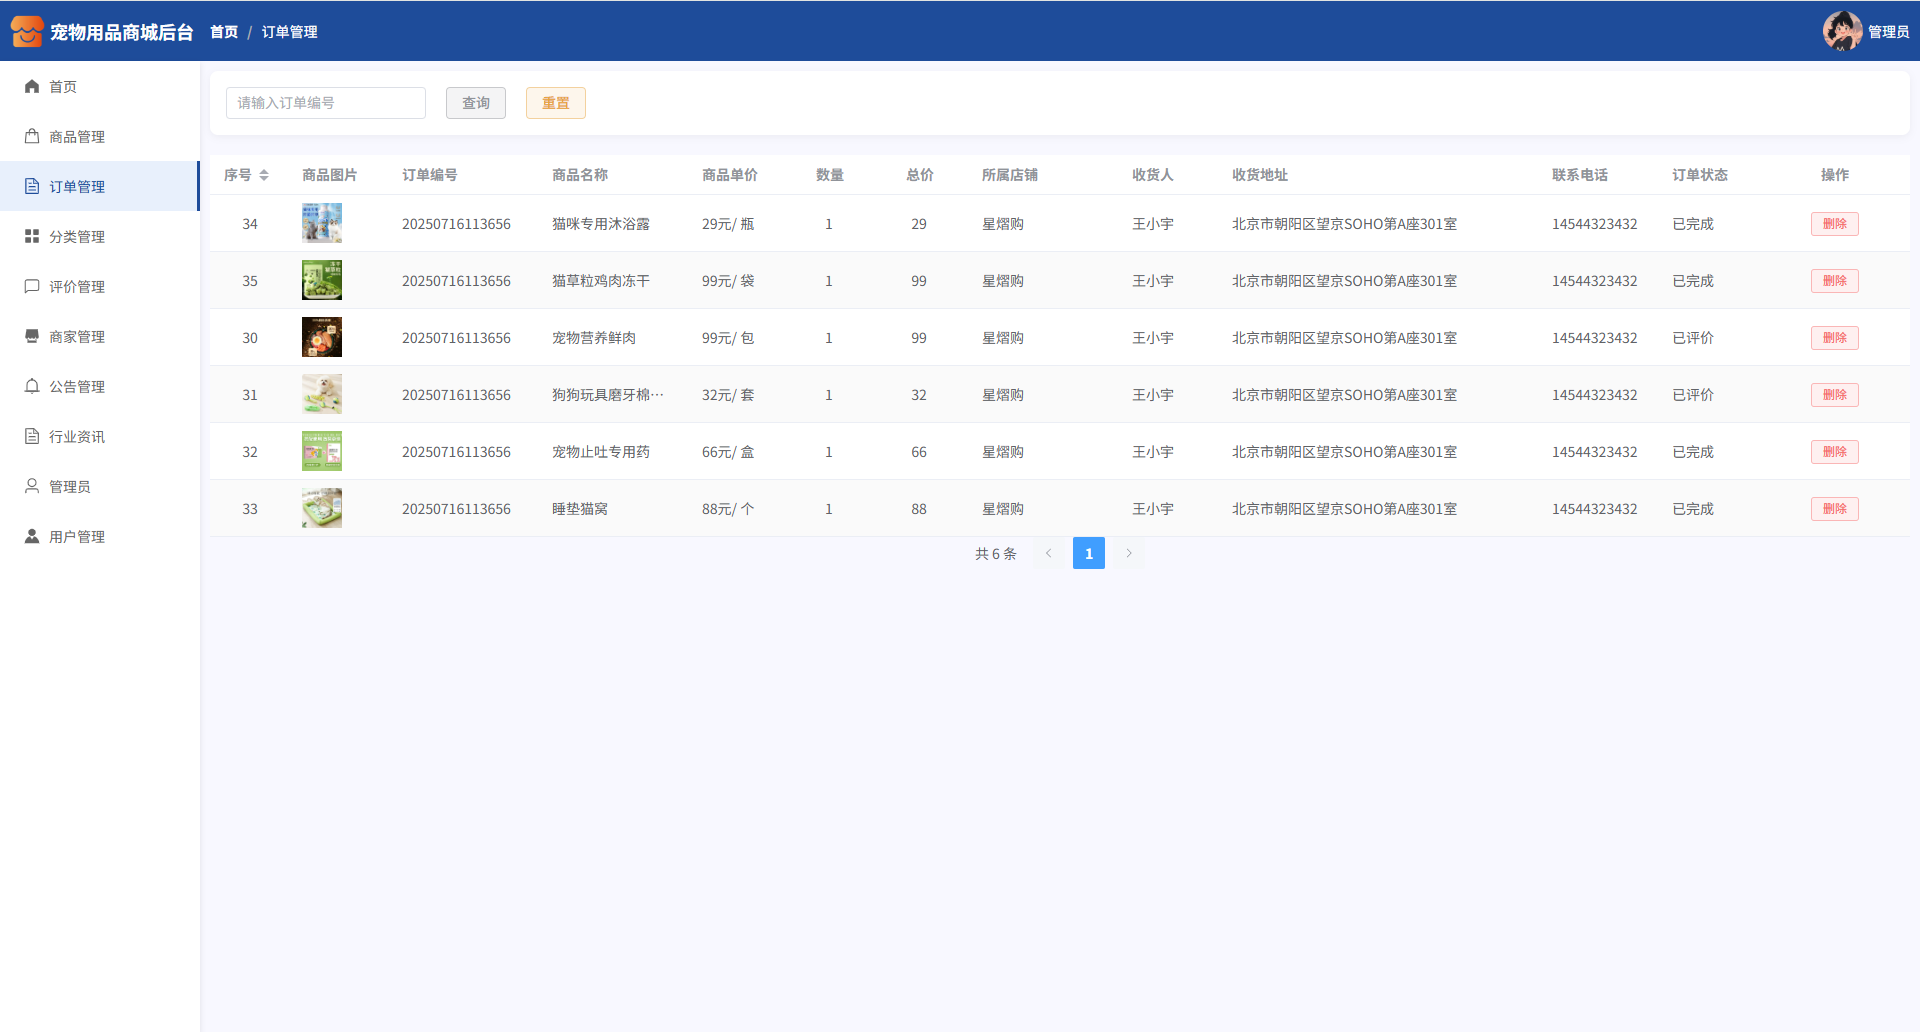Go to previous page arrow in pagination
This screenshot has width=1920, height=1032.
tap(1049, 553)
